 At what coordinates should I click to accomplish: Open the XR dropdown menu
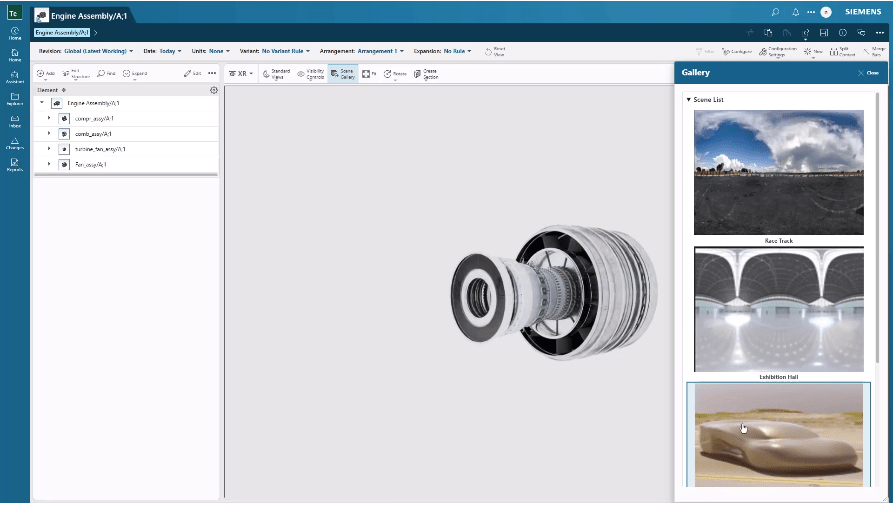[x=241, y=73]
